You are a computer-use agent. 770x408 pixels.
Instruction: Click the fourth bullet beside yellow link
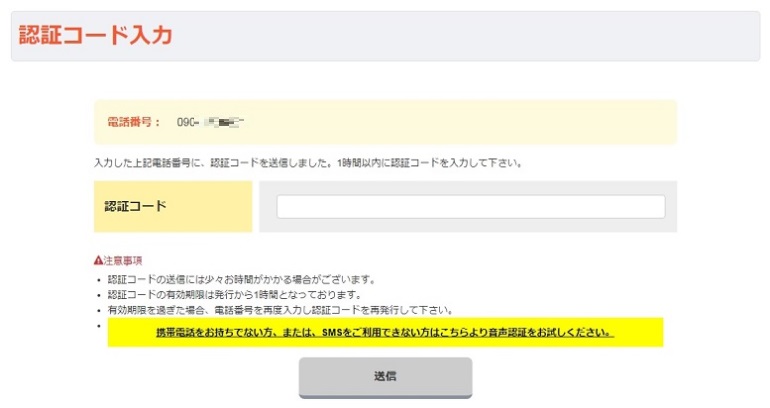[98, 325]
